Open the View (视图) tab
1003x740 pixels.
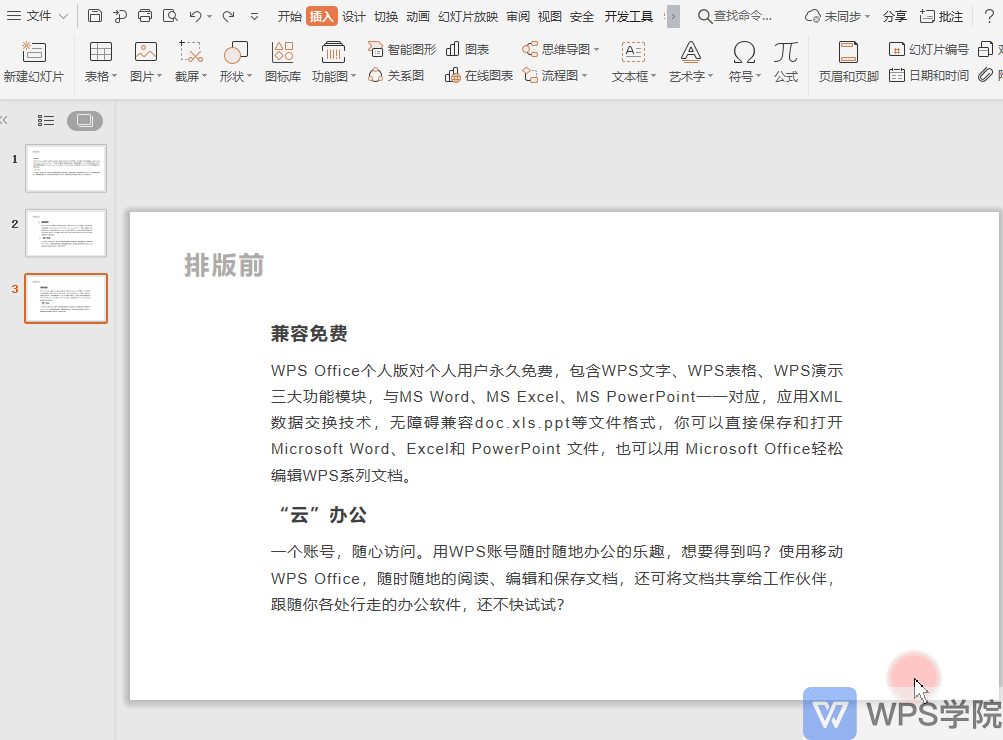pos(549,17)
